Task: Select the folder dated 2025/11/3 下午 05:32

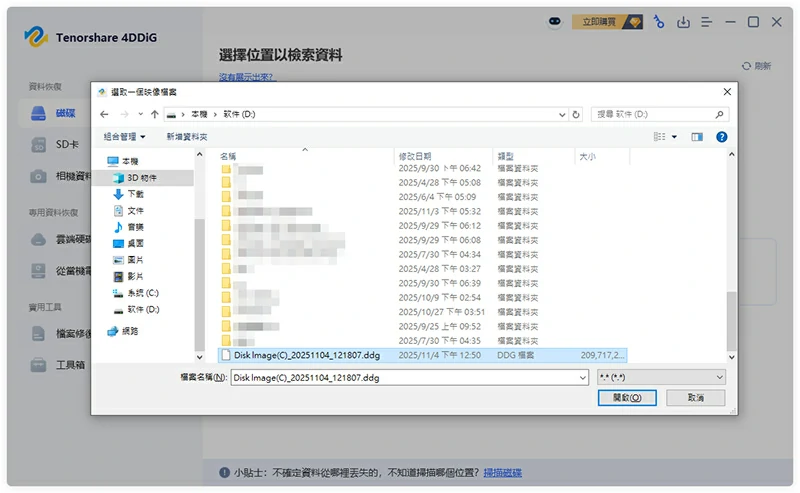Action: click(422, 211)
